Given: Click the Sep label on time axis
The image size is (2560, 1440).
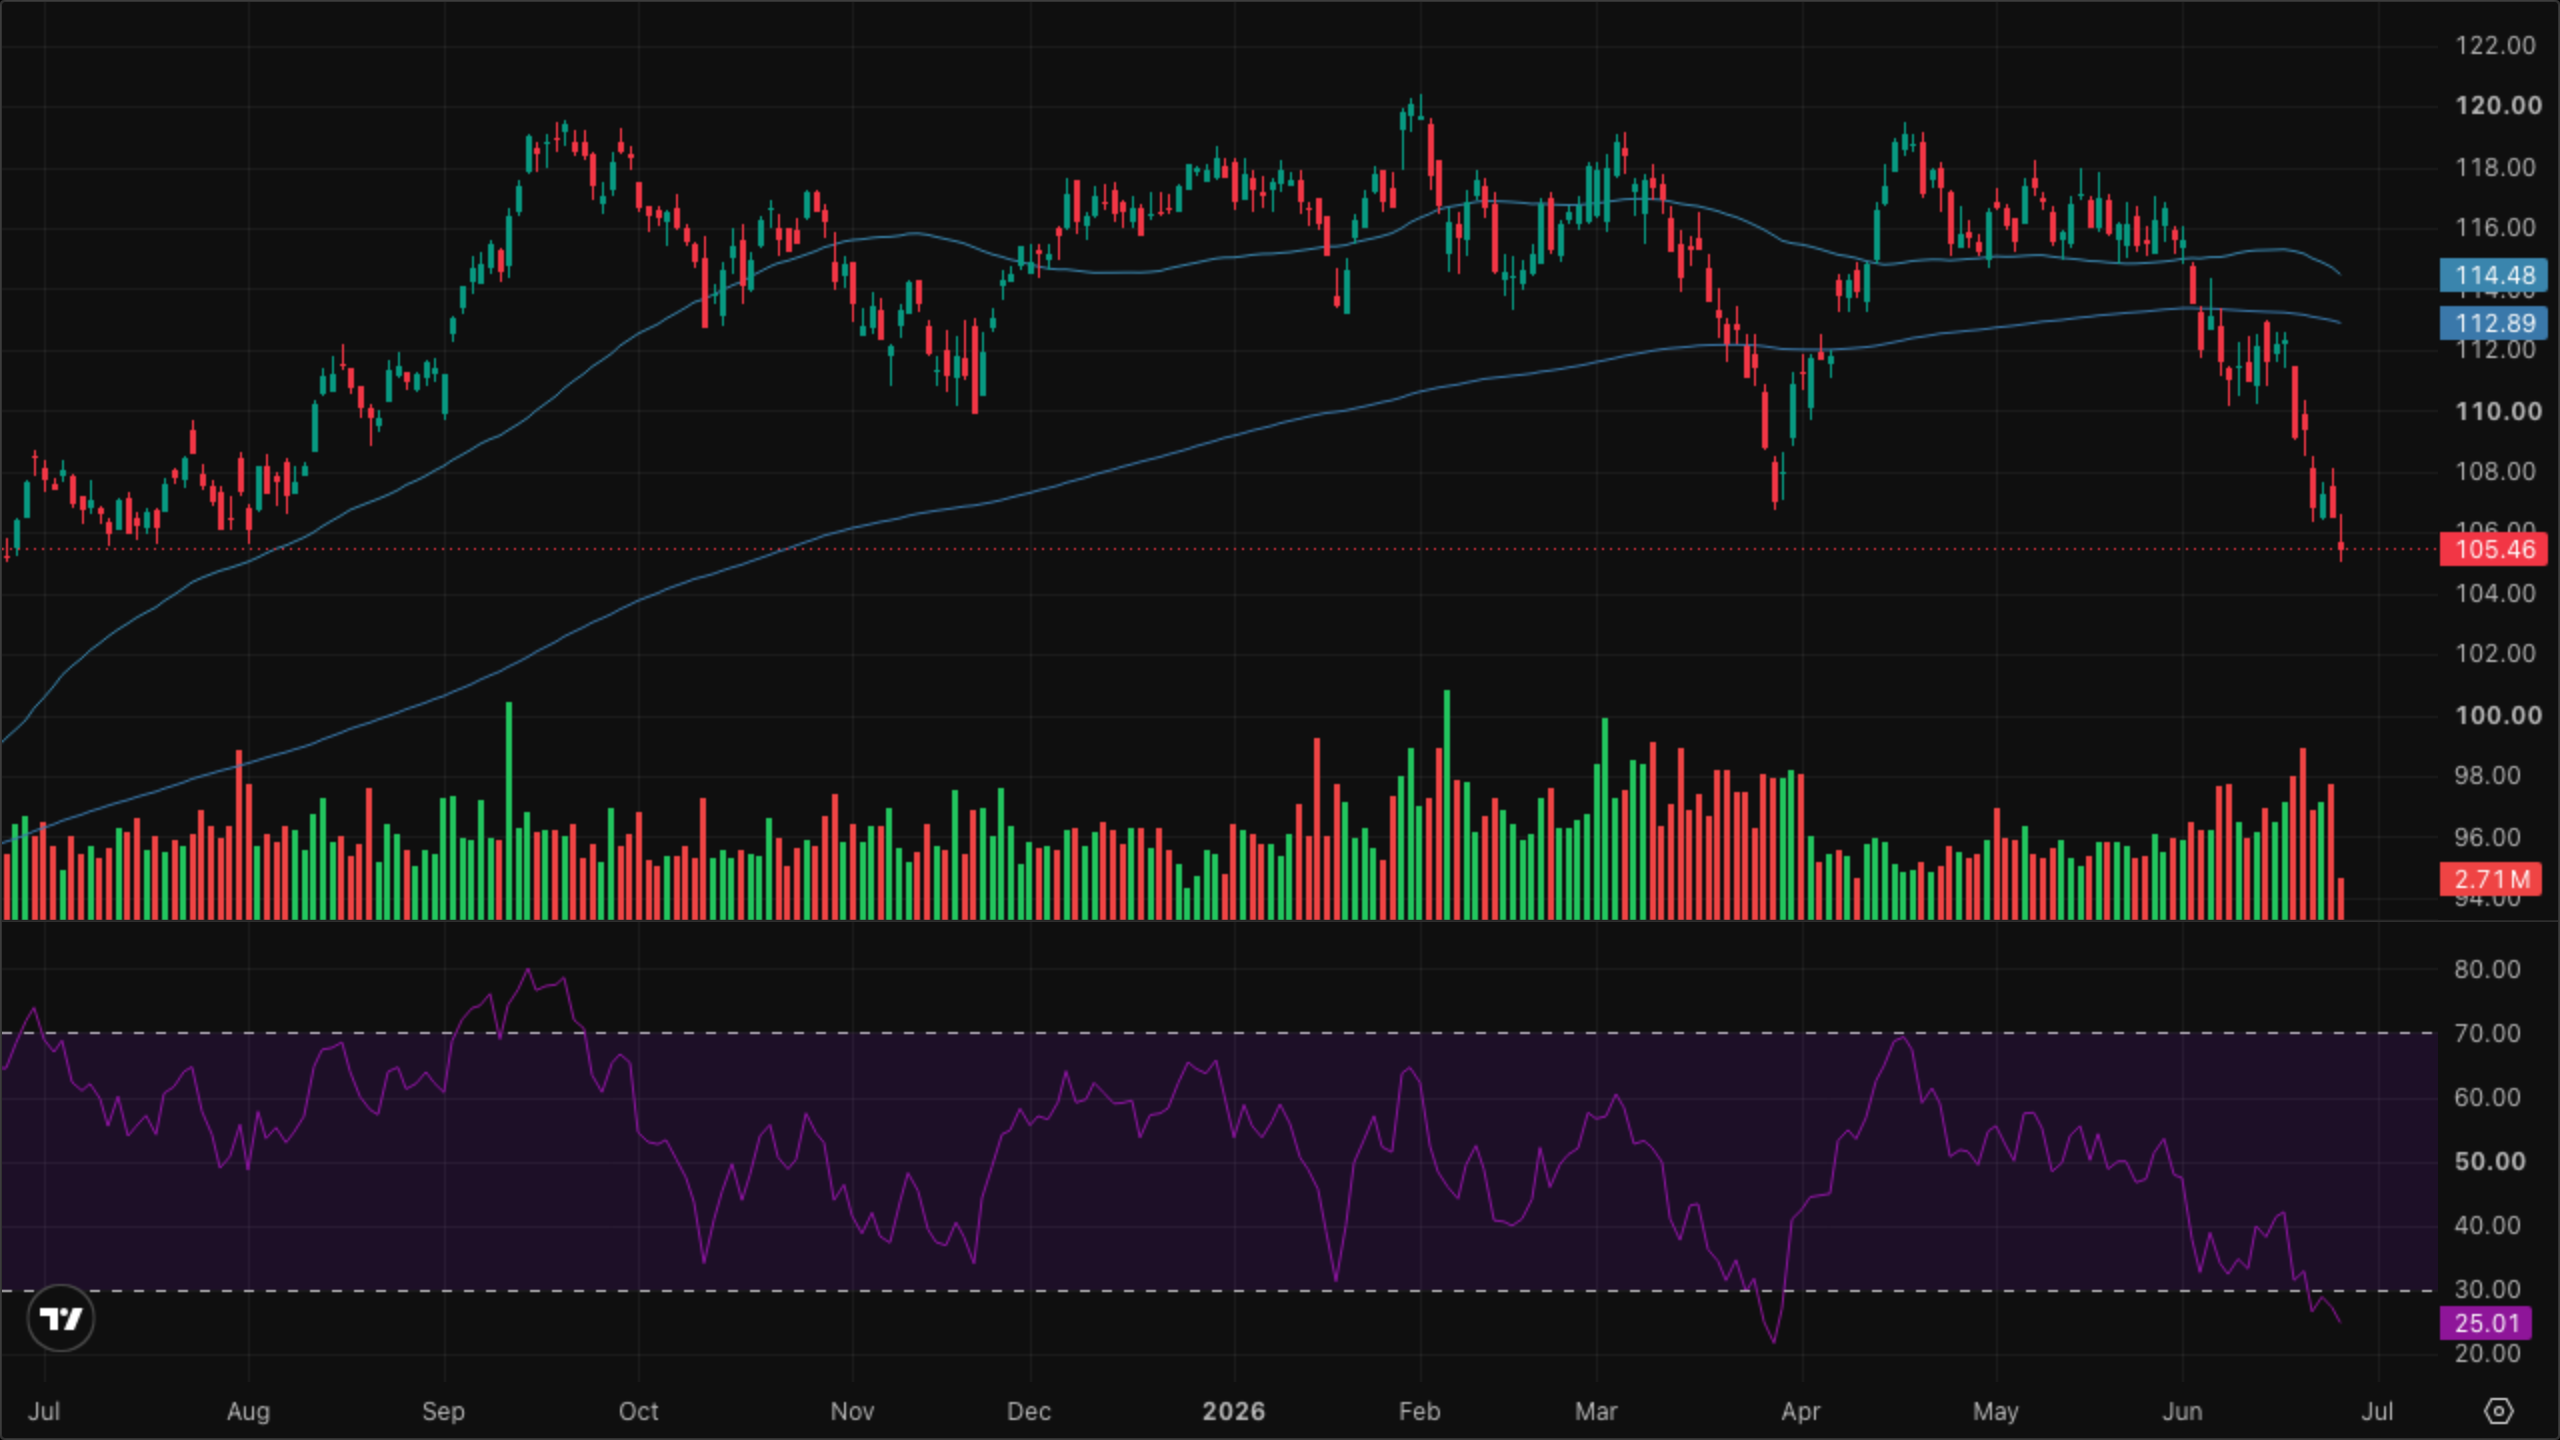Looking at the screenshot, I should (443, 1411).
